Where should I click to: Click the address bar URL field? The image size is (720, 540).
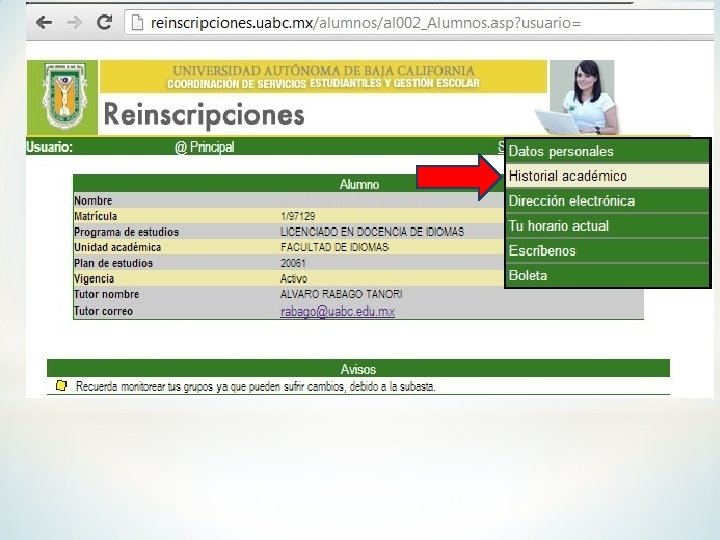coord(419,22)
